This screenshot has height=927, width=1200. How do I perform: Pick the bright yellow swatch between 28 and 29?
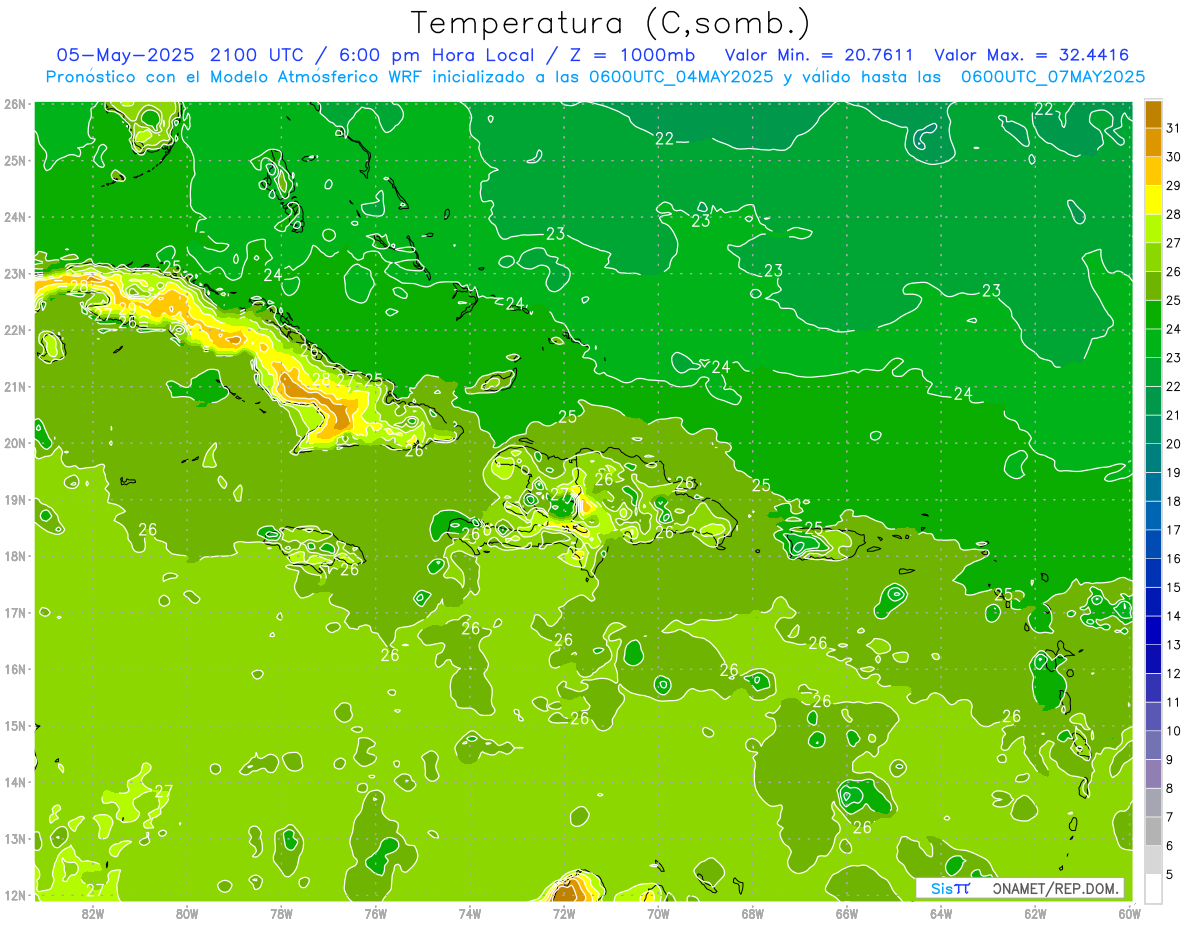click(x=1154, y=200)
